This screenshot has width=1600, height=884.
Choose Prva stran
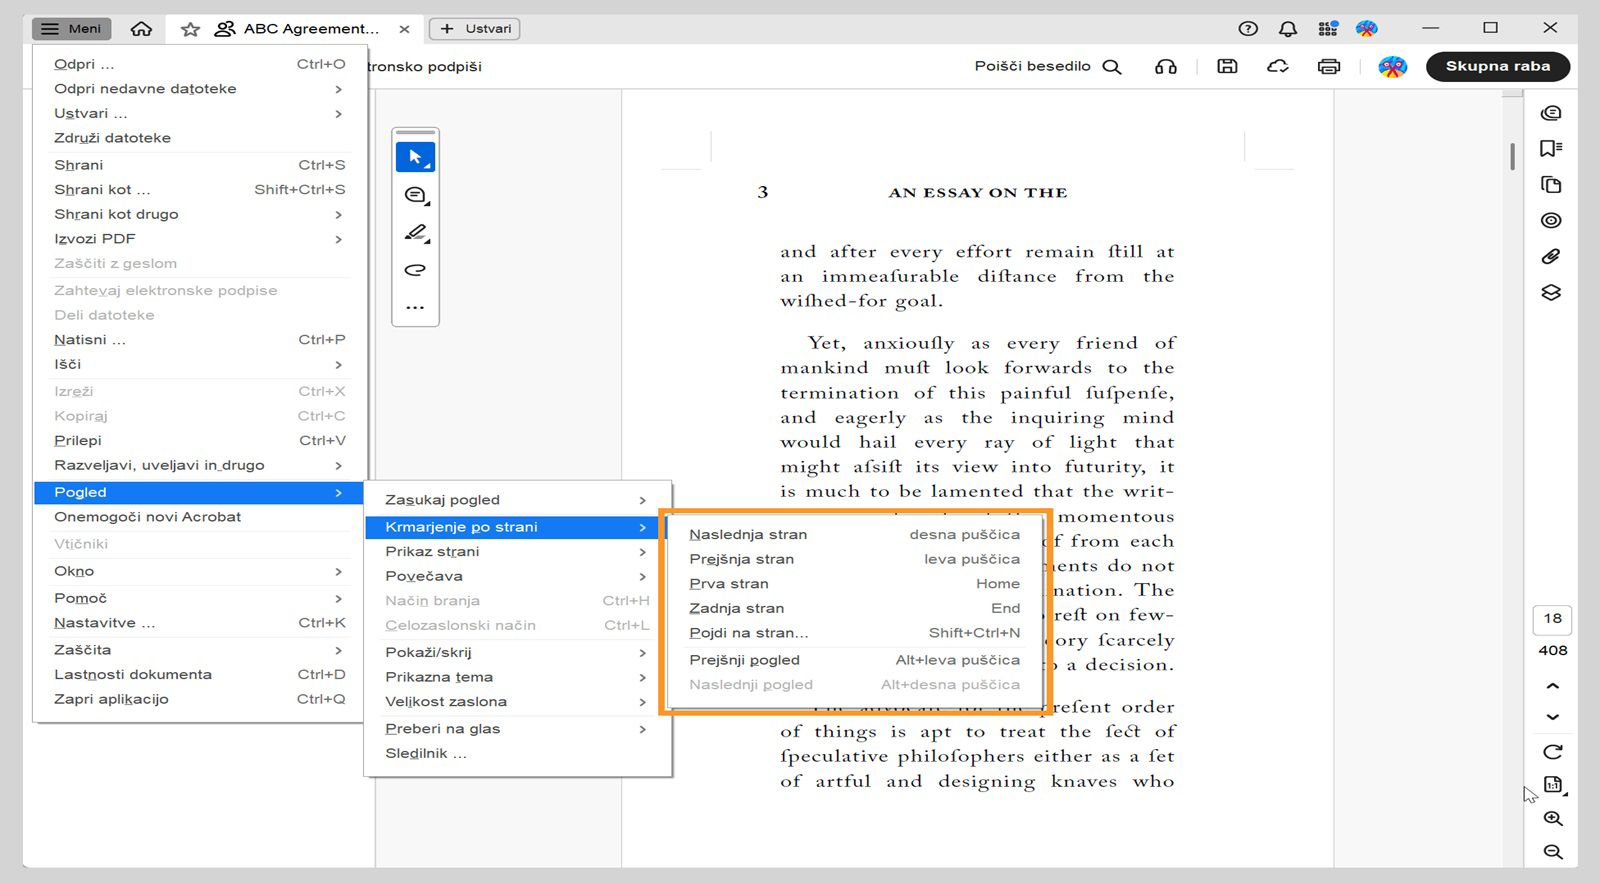click(x=854, y=583)
